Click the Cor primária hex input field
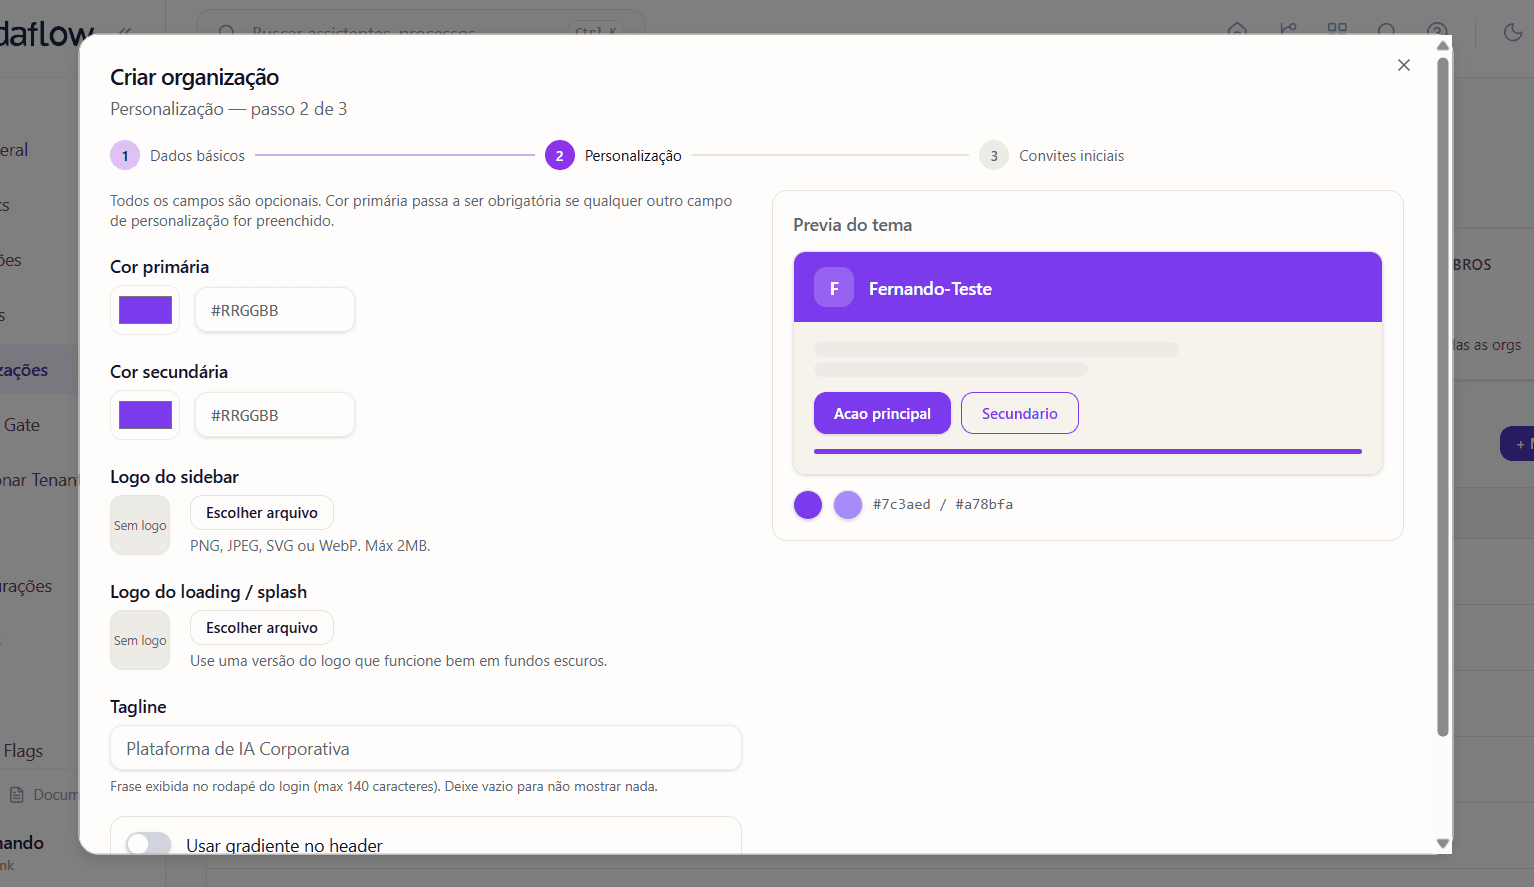The image size is (1534, 887). (275, 310)
